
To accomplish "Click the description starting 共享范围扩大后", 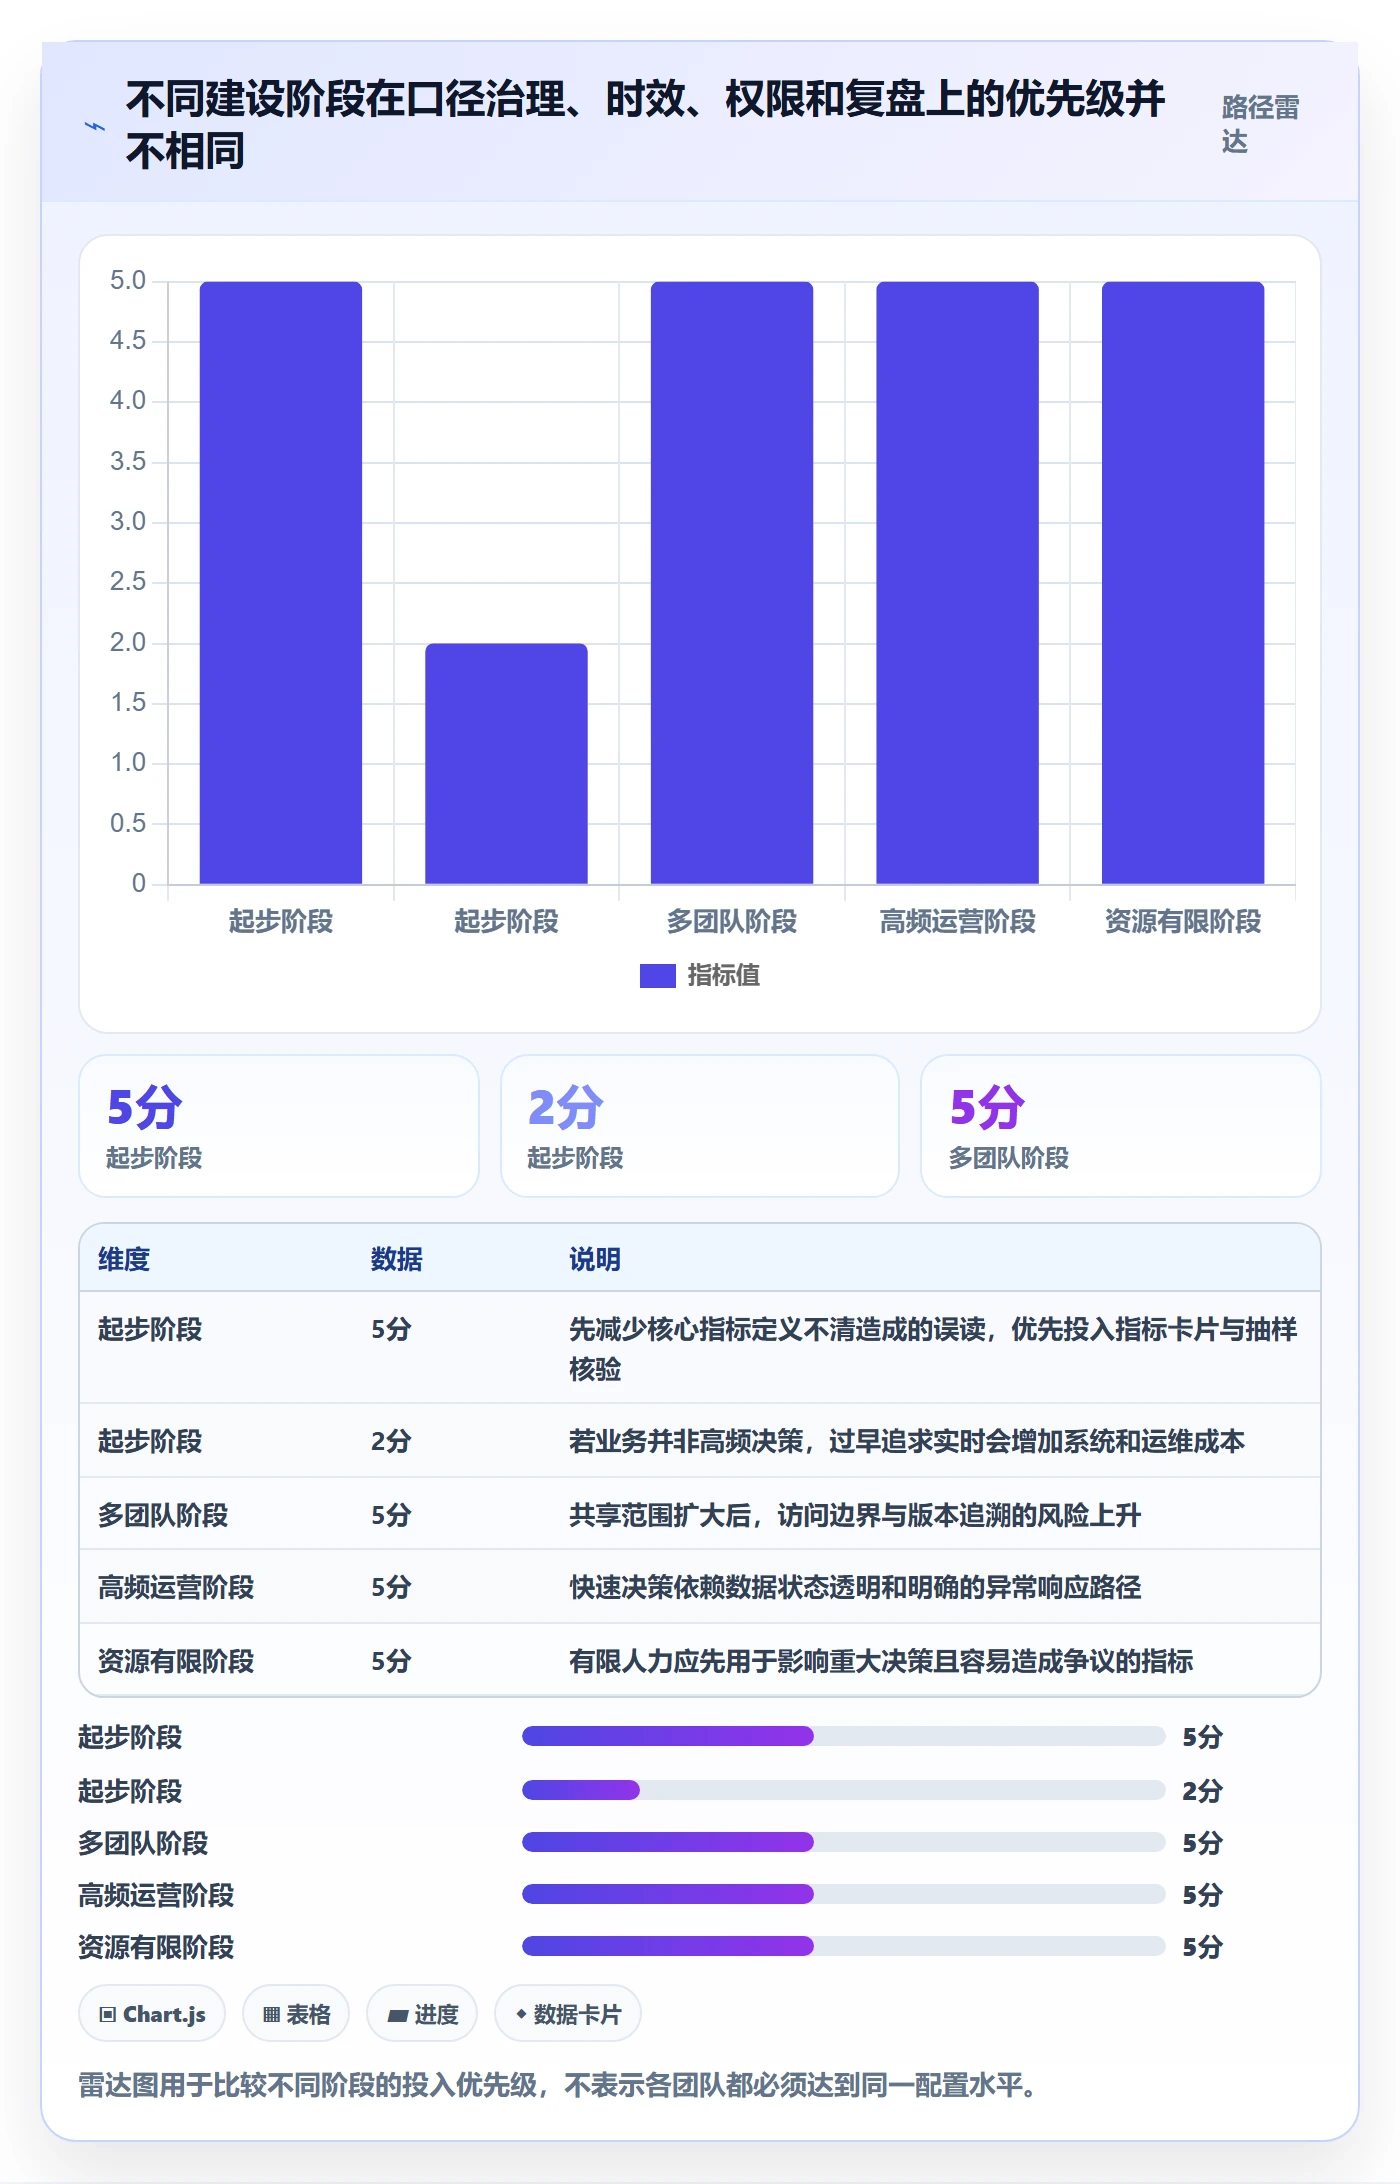I will coord(855,1515).
